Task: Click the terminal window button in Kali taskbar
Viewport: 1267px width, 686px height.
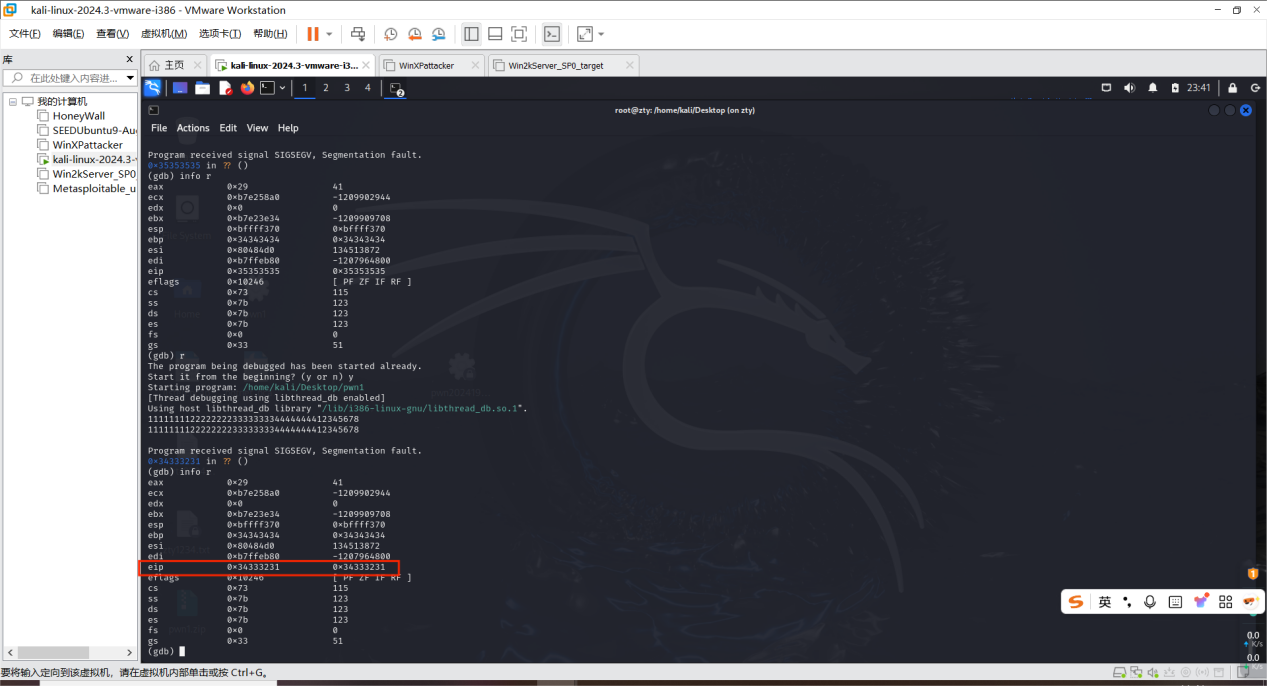Action: pos(396,89)
